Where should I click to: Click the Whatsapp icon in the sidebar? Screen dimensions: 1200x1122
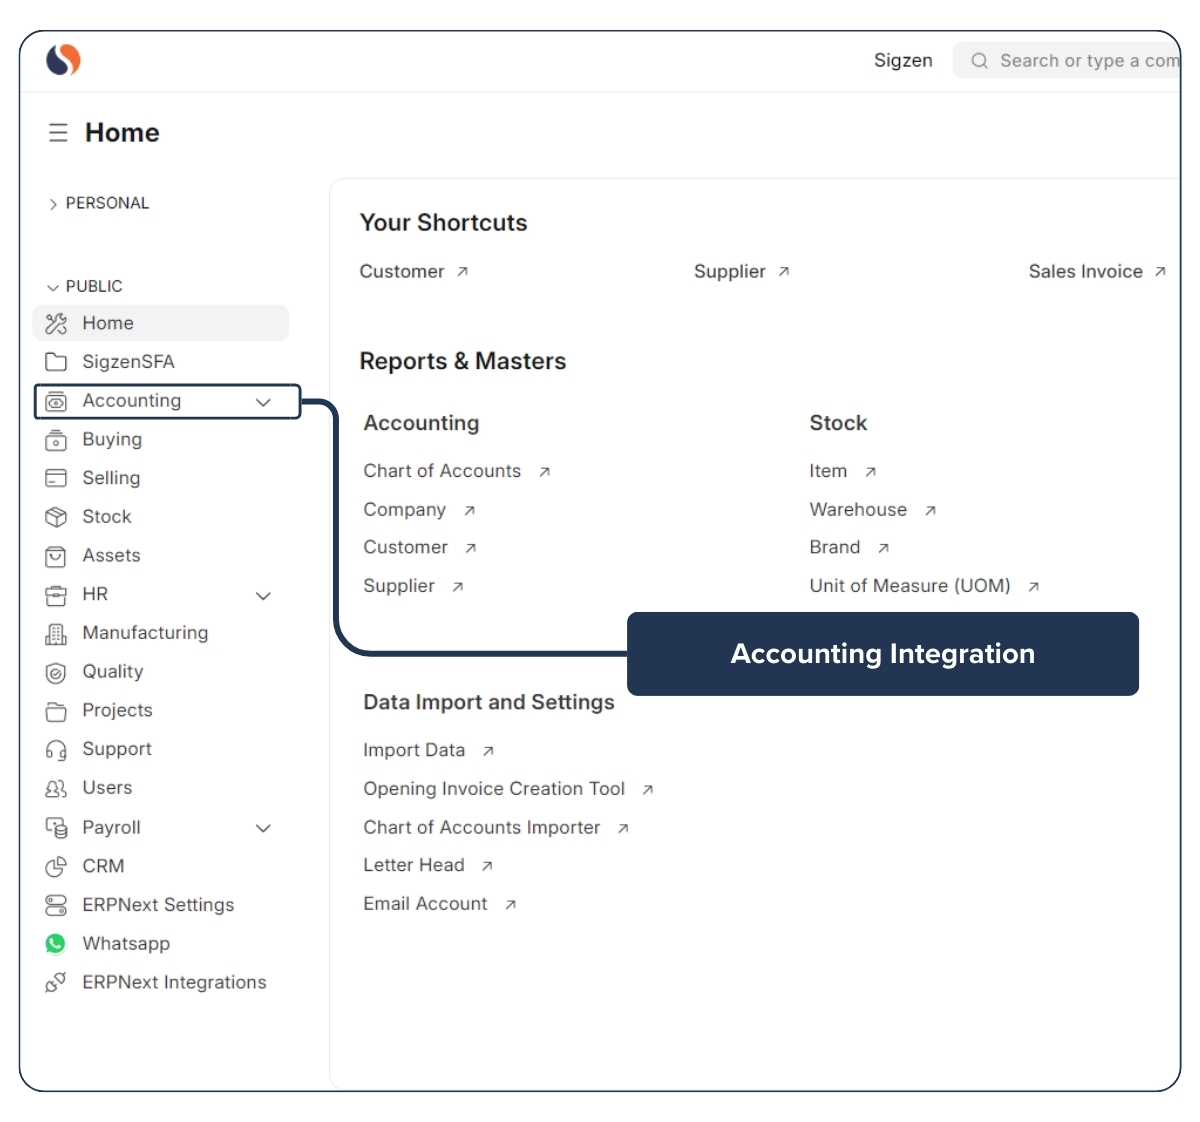pyautogui.click(x=55, y=943)
